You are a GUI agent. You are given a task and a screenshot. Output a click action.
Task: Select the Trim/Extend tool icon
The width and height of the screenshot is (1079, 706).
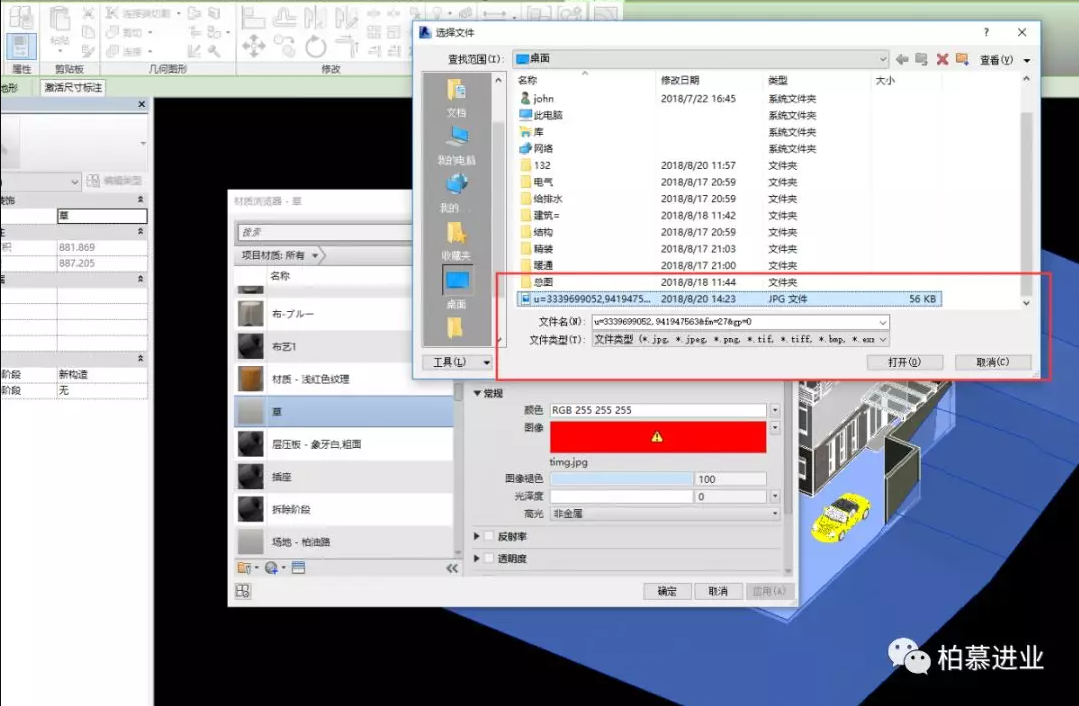tap(347, 47)
